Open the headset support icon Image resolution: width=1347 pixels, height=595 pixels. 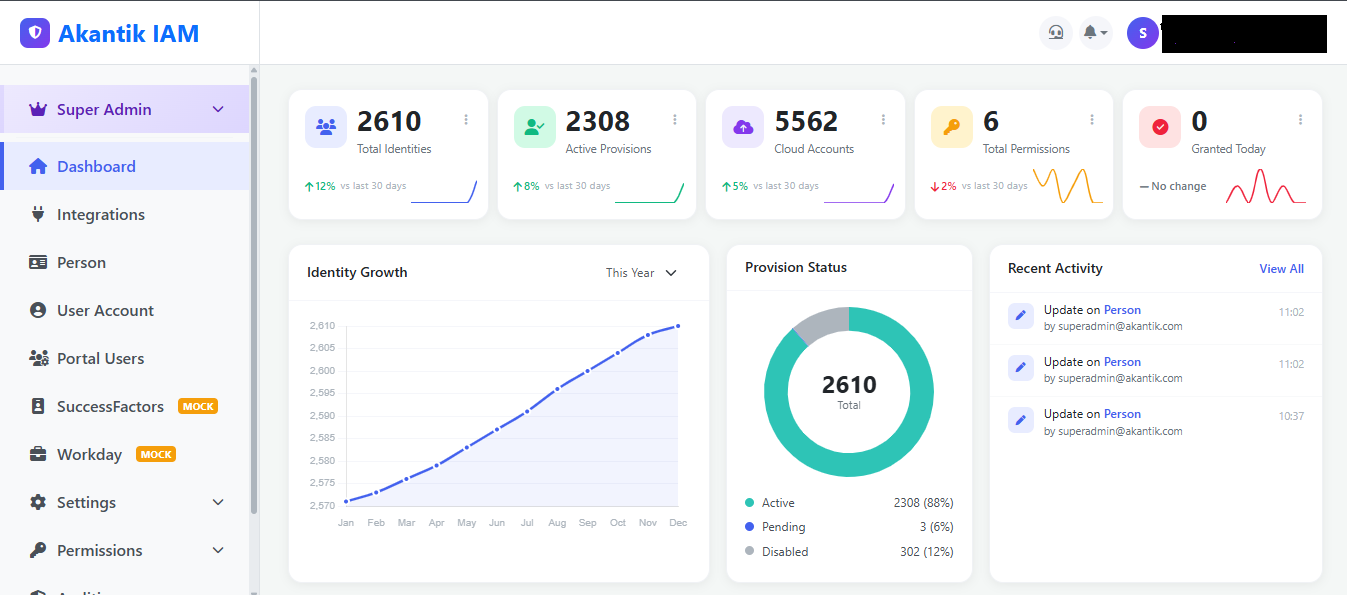tap(1056, 33)
